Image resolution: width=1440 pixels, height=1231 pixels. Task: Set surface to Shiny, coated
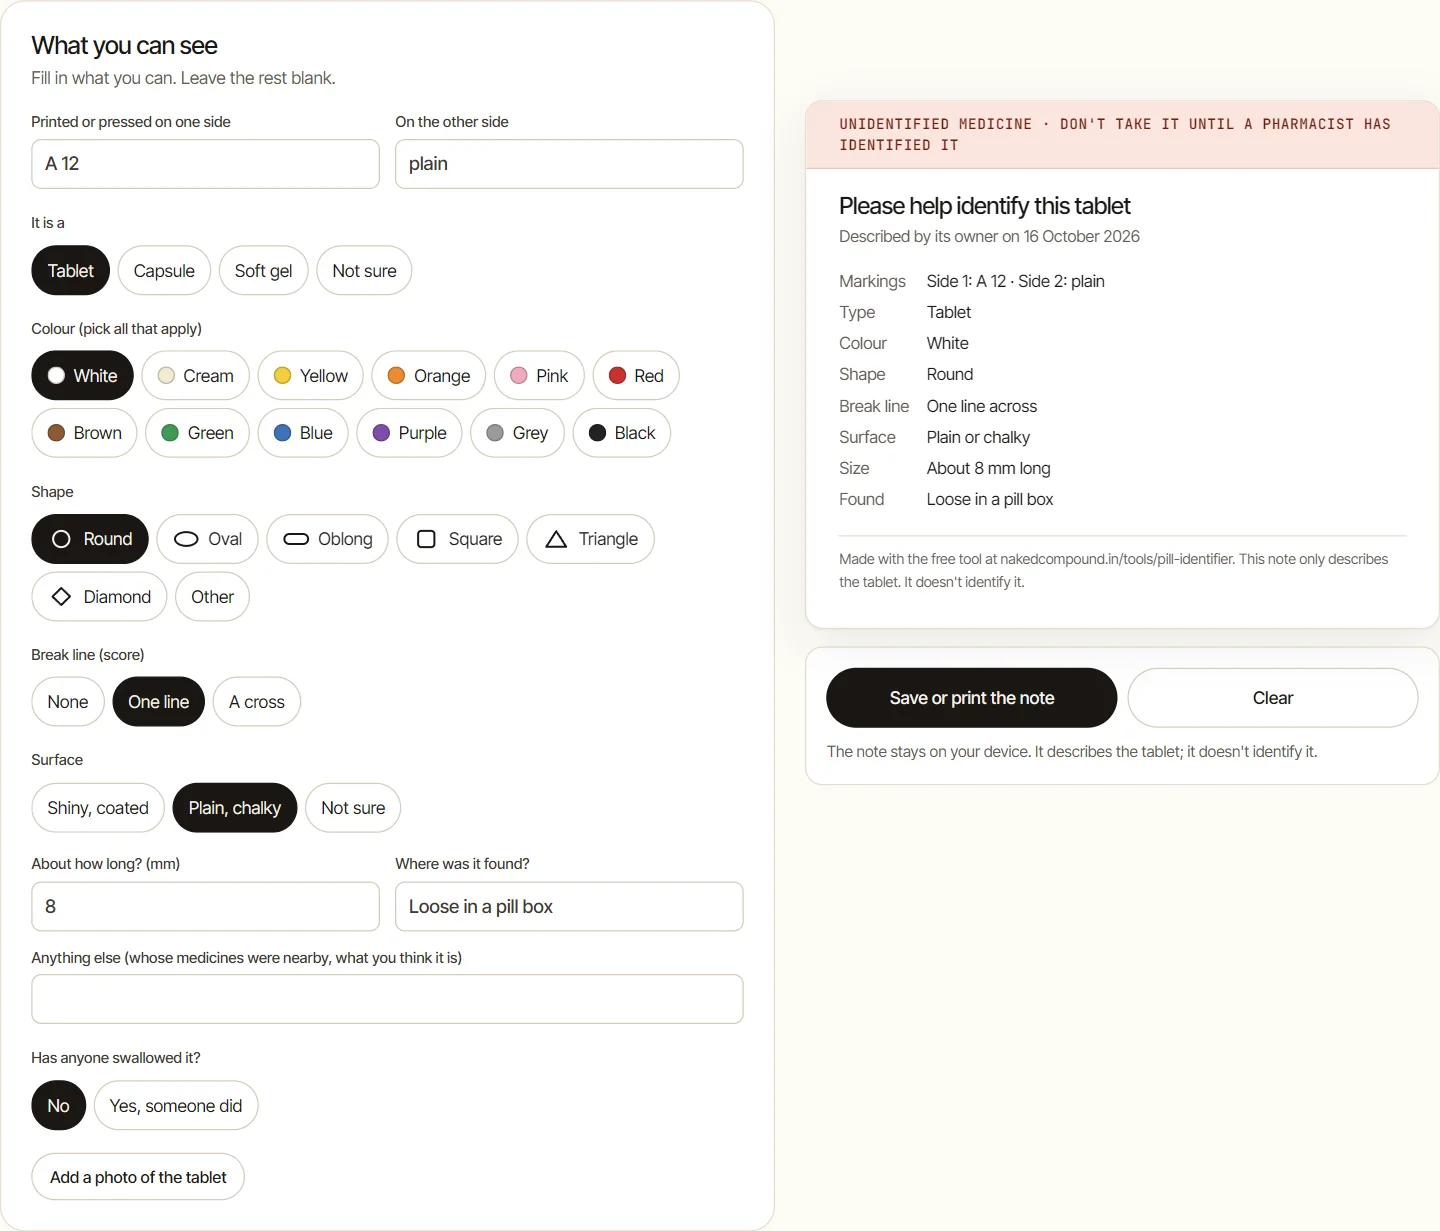98,808
